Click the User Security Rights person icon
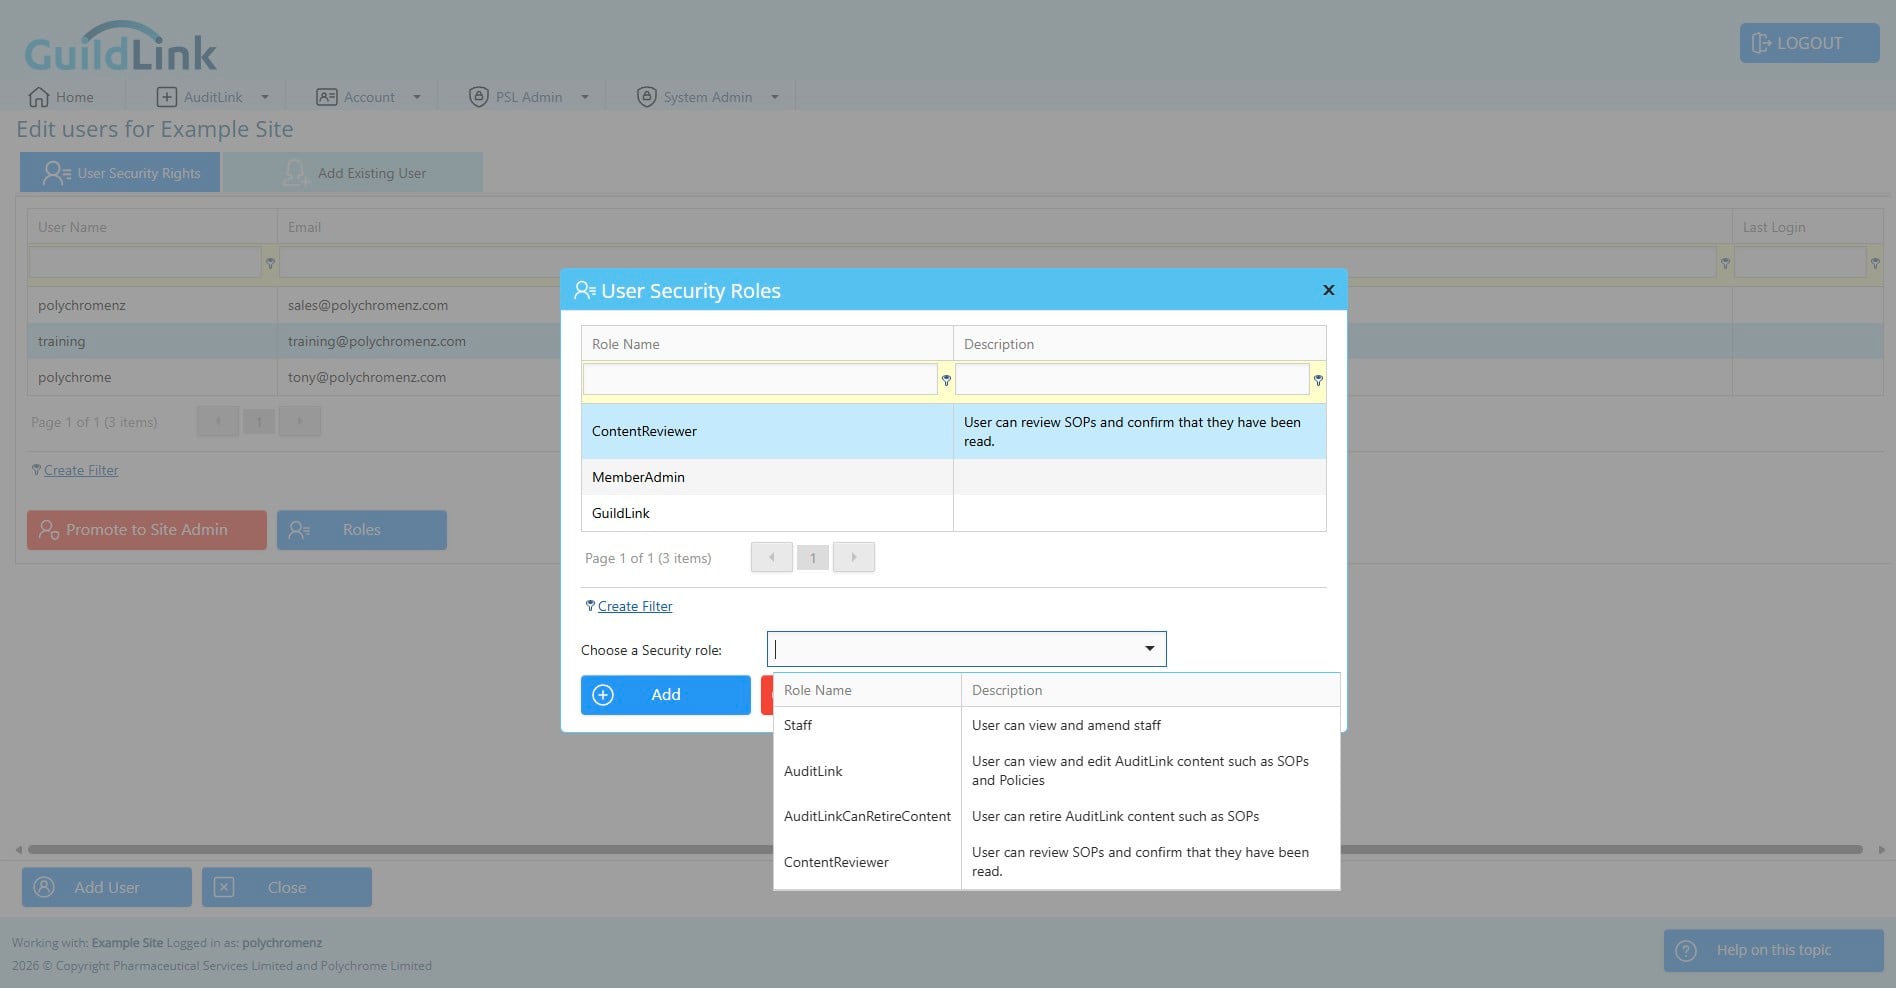Image resolution: width=1896 pixels, height=988 pixels. (56, 173)
